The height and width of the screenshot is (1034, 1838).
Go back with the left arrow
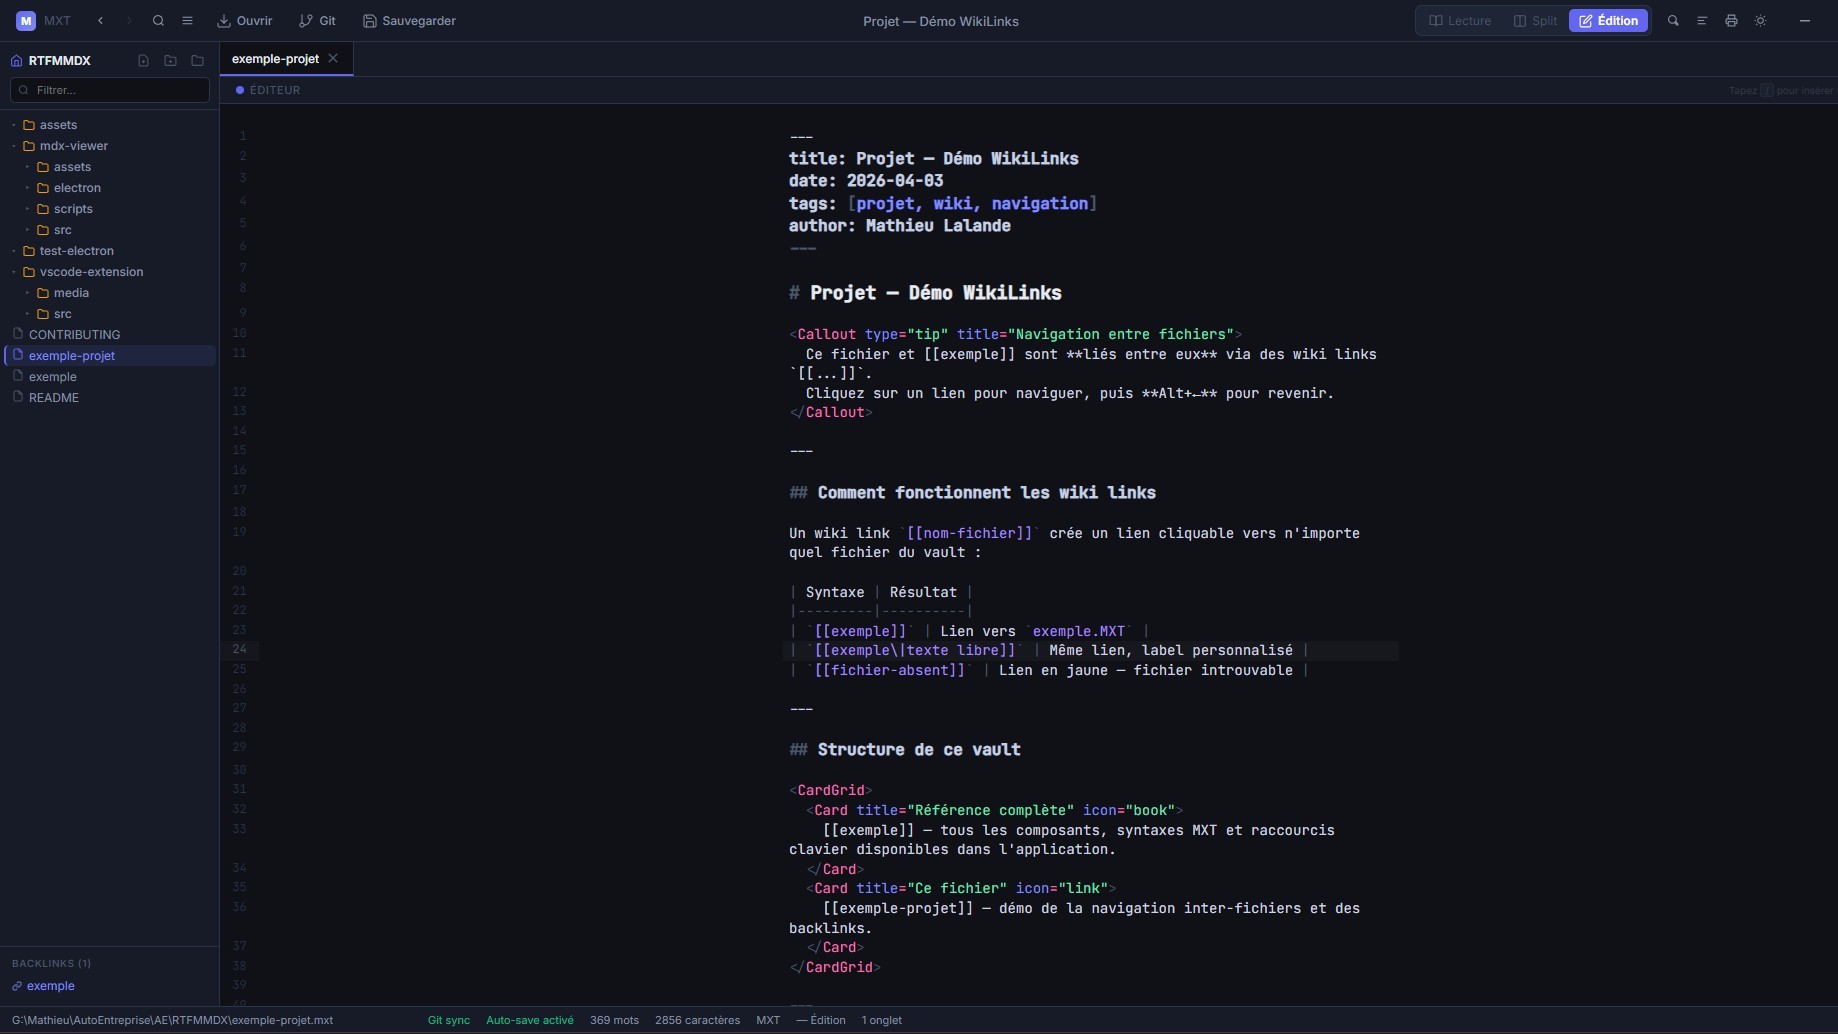(x=100, y=20)
